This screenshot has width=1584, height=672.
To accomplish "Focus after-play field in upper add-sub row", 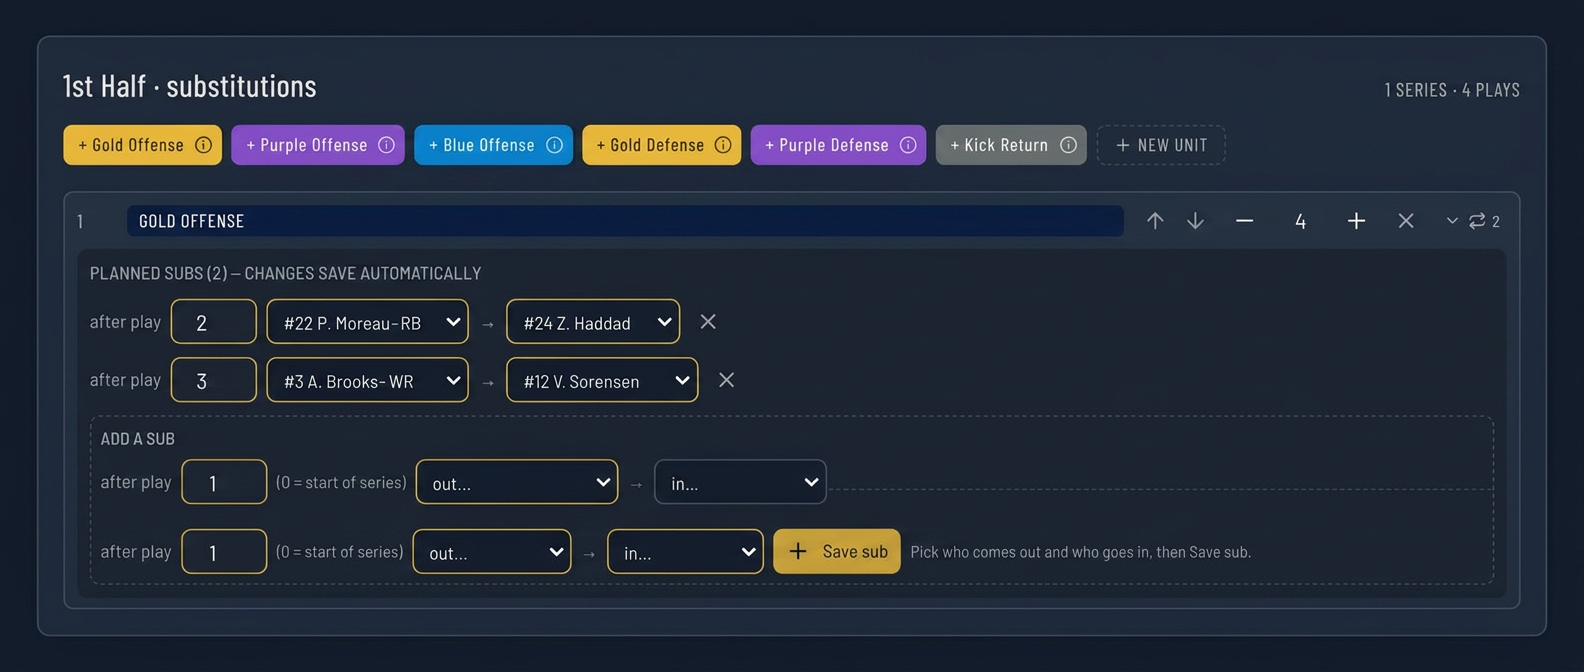I will 224,482.
